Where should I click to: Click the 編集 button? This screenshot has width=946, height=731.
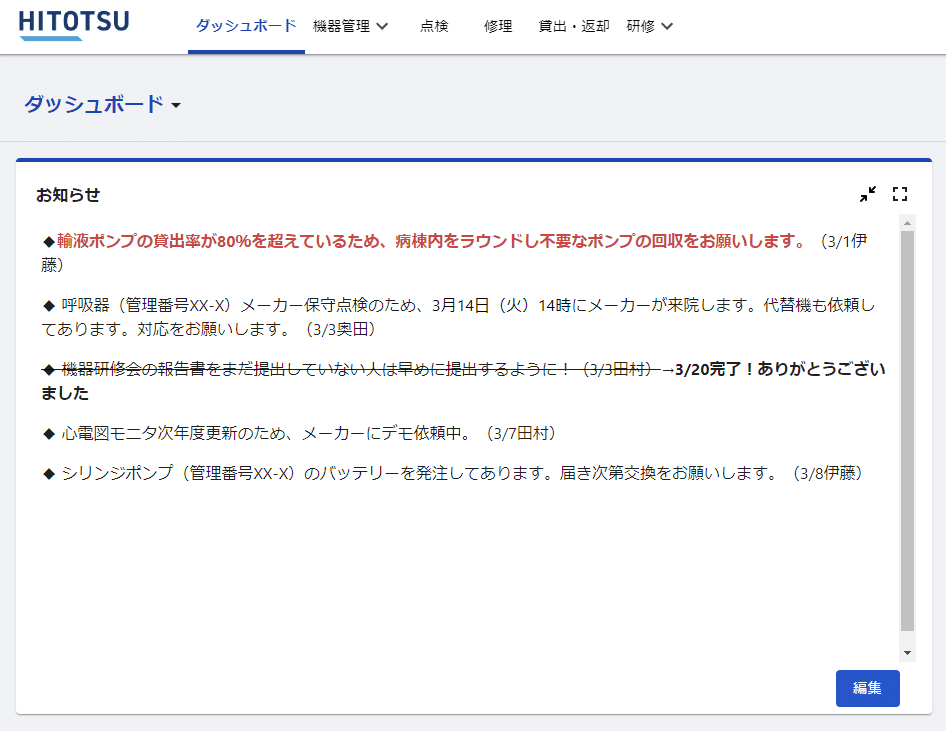pyautogui.click(x=866, y=688)
